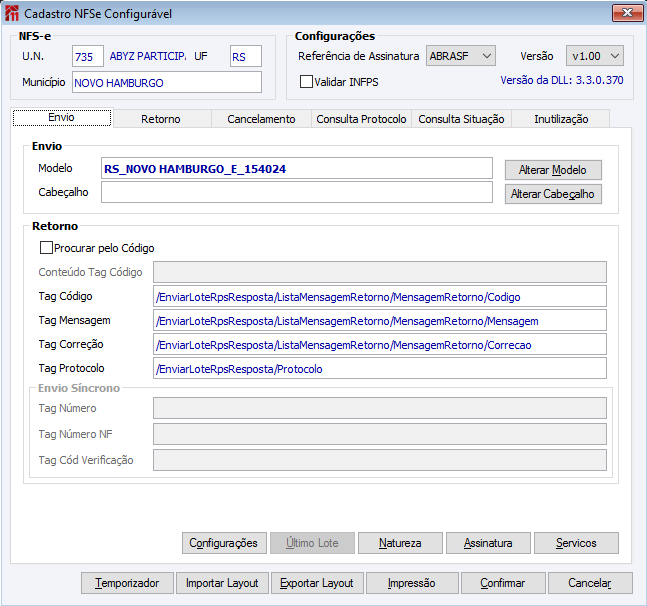Focus the Tag Correção input field
Viewport: 647px width, 606px height.
point(380,344)
